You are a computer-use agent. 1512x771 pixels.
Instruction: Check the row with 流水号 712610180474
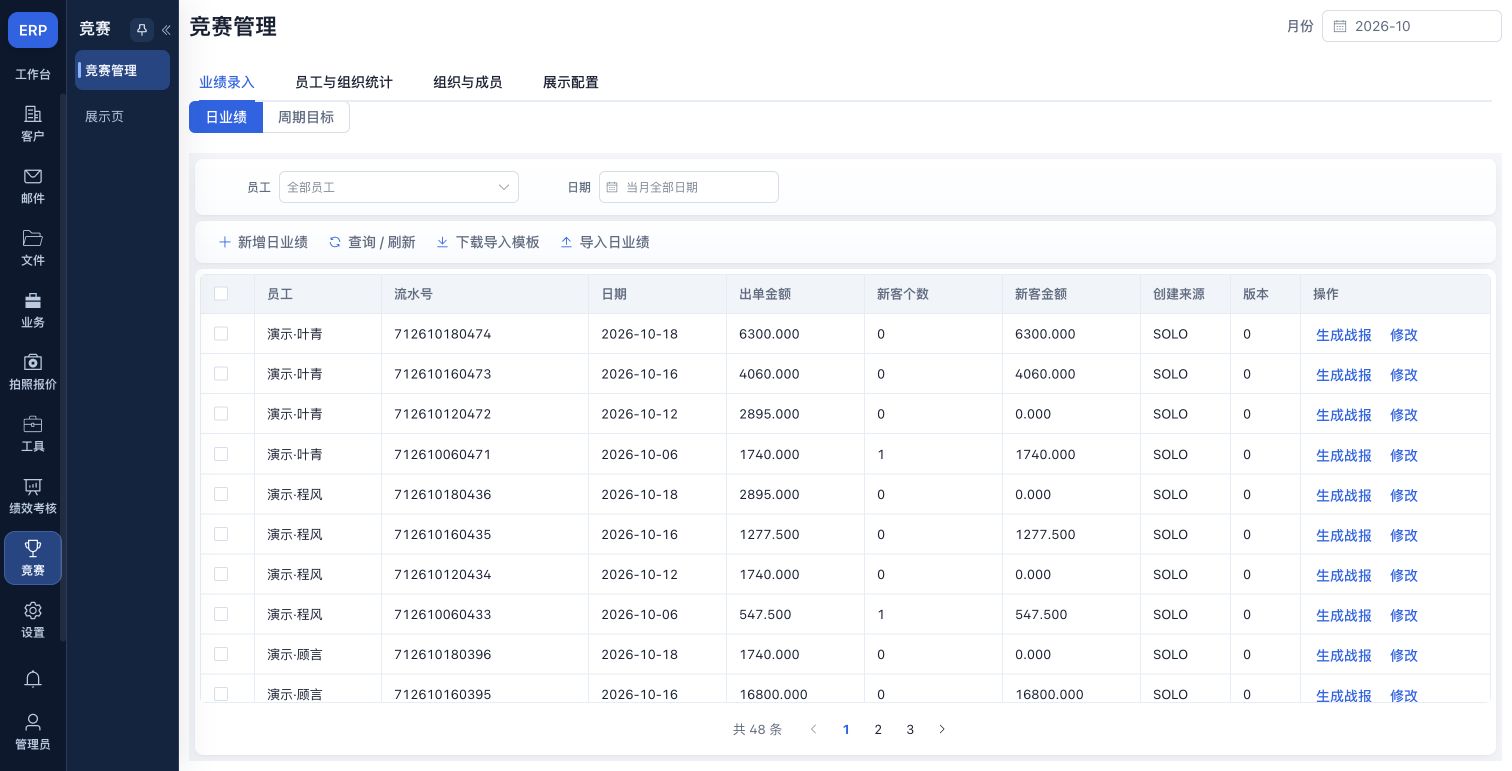221,334
